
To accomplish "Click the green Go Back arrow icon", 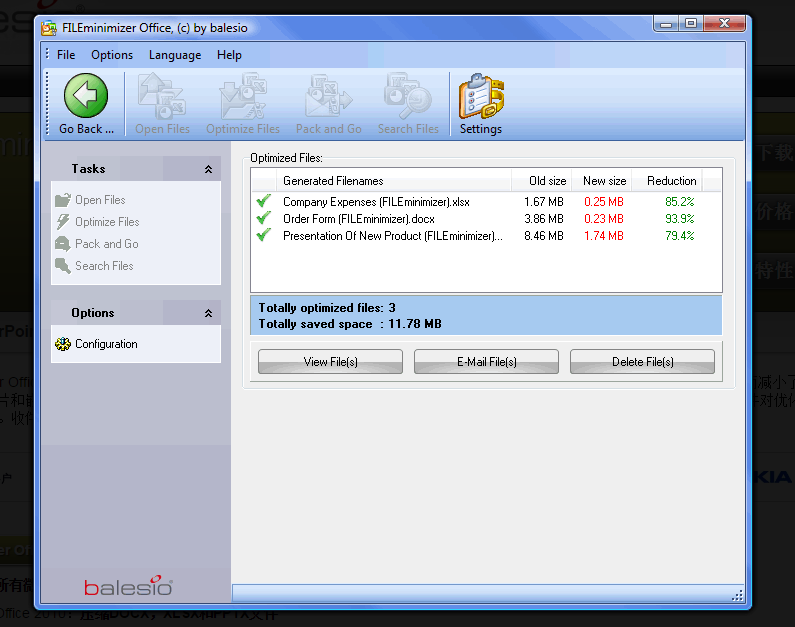I will pos(86,96).
